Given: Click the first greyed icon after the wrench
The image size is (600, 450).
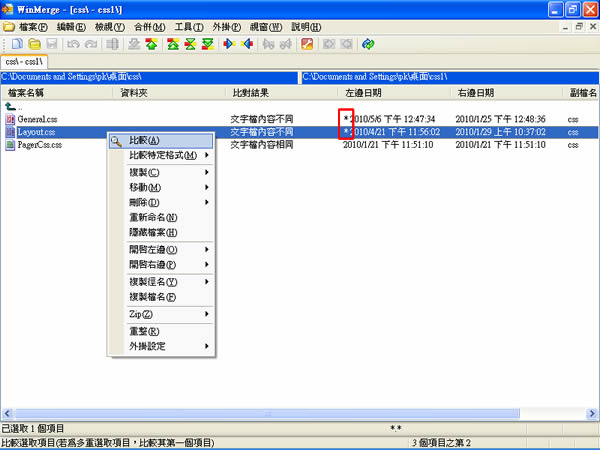Looking at the screenshot, I should pos(329,44).
